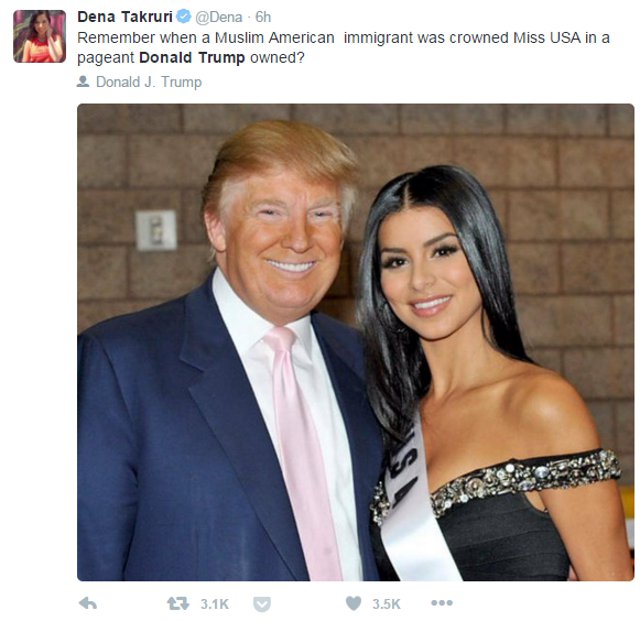640x621 pixels.
Task: Click the tagged person silhouette icon
Action: pos(83,81)
